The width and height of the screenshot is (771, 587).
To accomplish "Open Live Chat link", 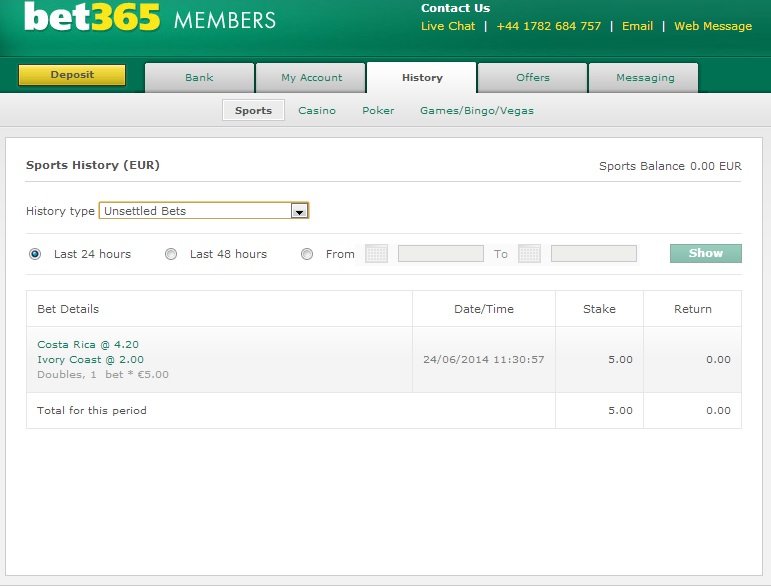I will [x=448, y=26].
